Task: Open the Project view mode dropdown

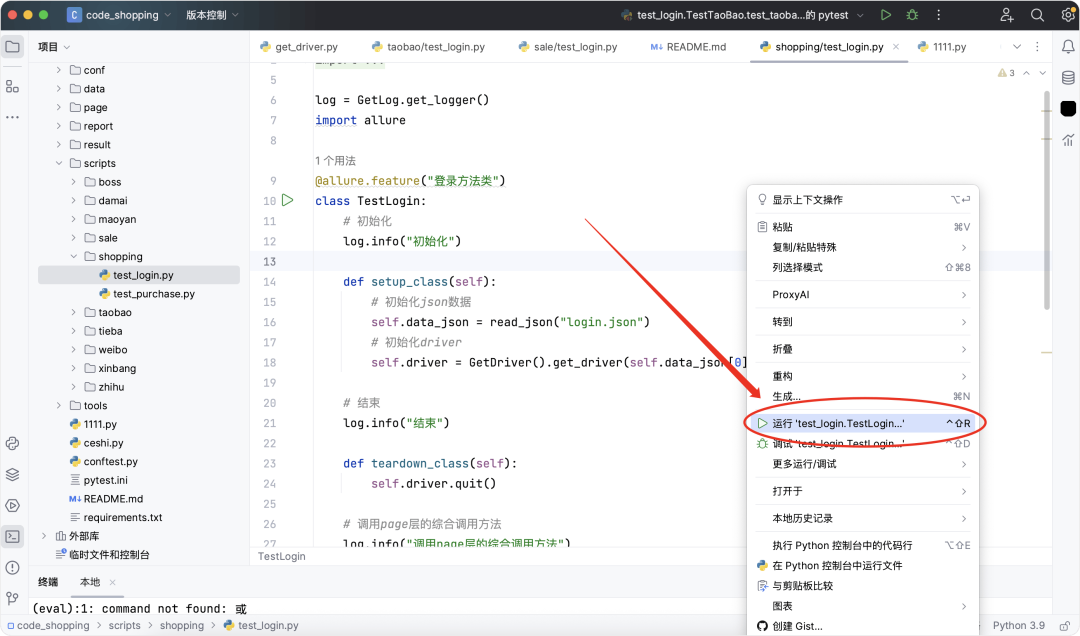Action: 54,47
